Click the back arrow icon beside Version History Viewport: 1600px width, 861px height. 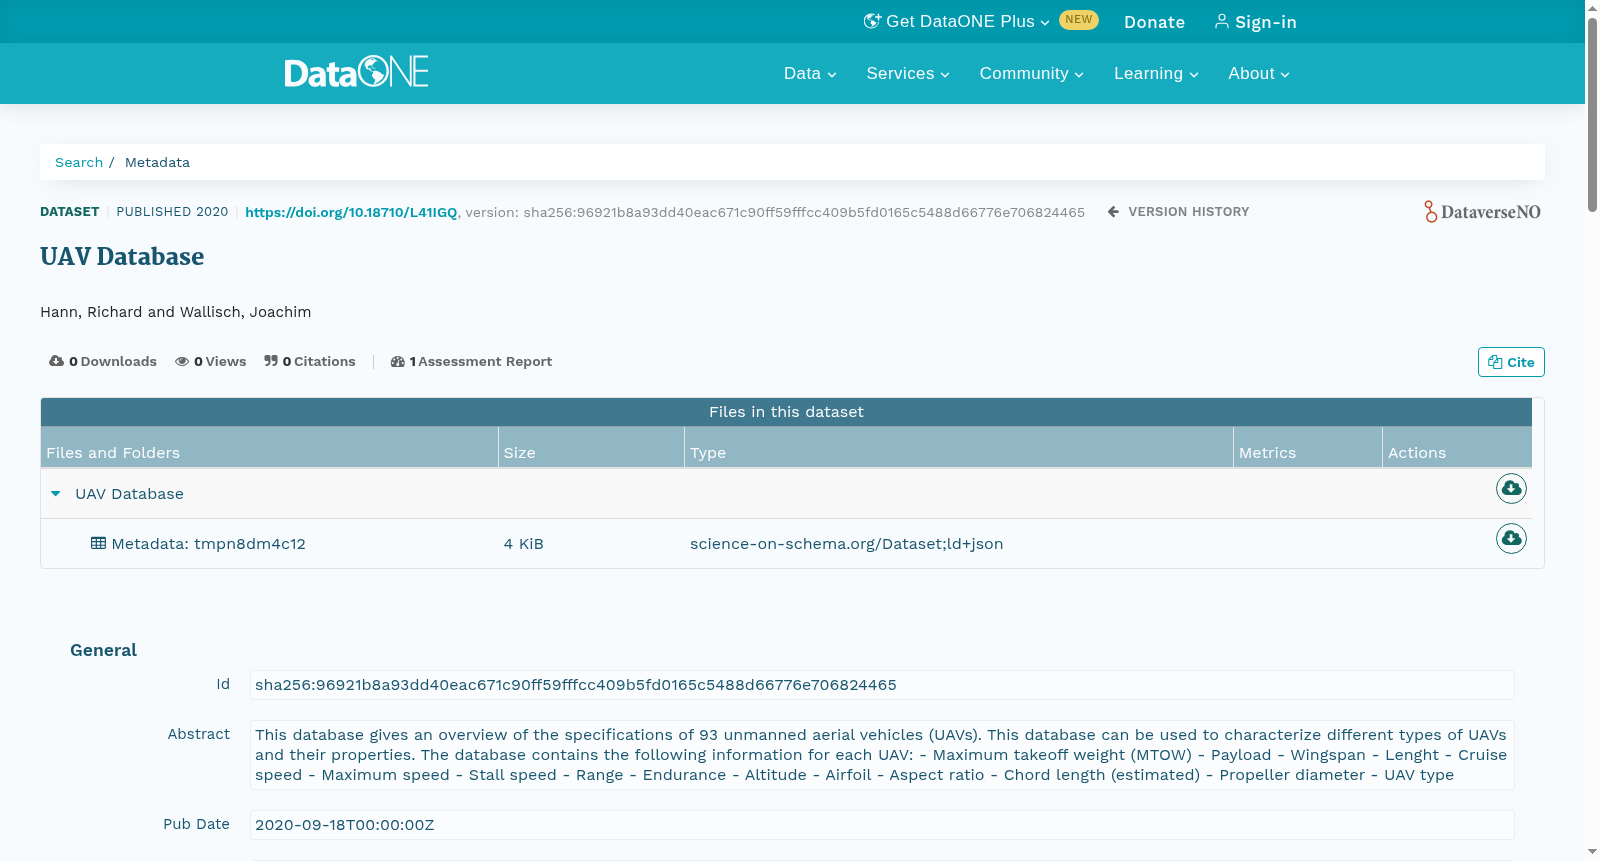click(1113, 212)
